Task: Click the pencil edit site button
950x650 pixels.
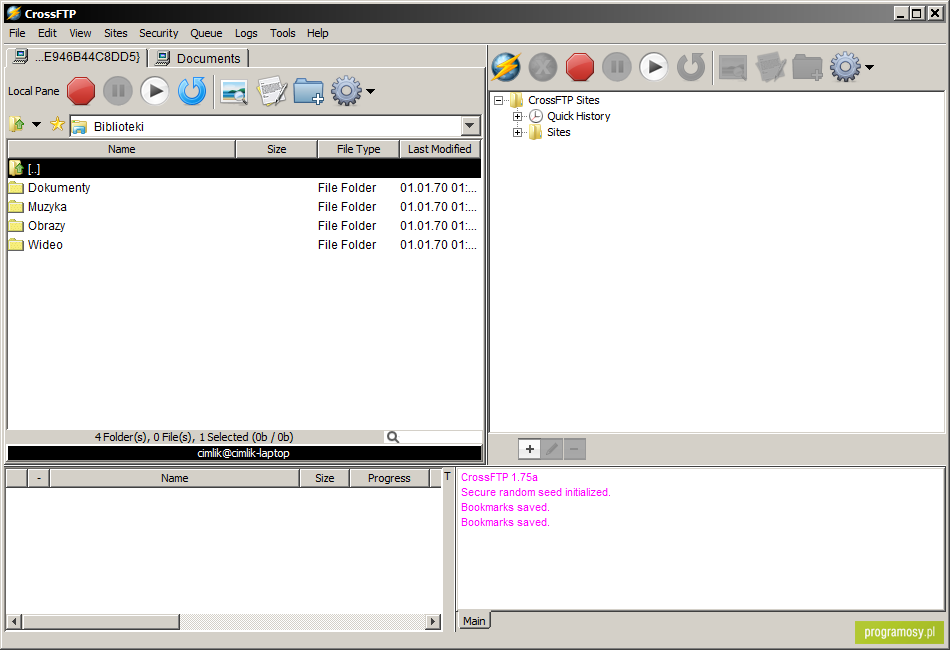Action: coord(552,449)
